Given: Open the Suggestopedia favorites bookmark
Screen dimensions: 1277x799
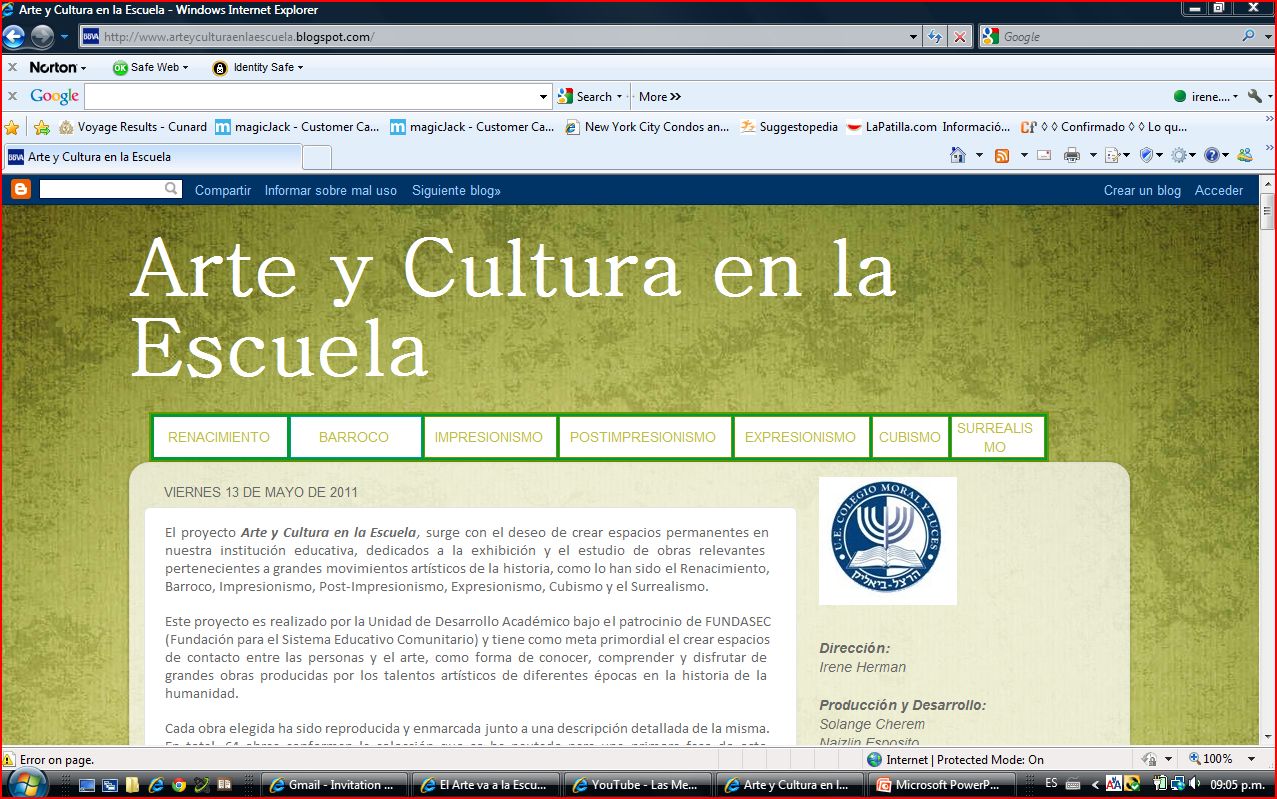Looking at the screenshot, I should [x=789, y=127].
